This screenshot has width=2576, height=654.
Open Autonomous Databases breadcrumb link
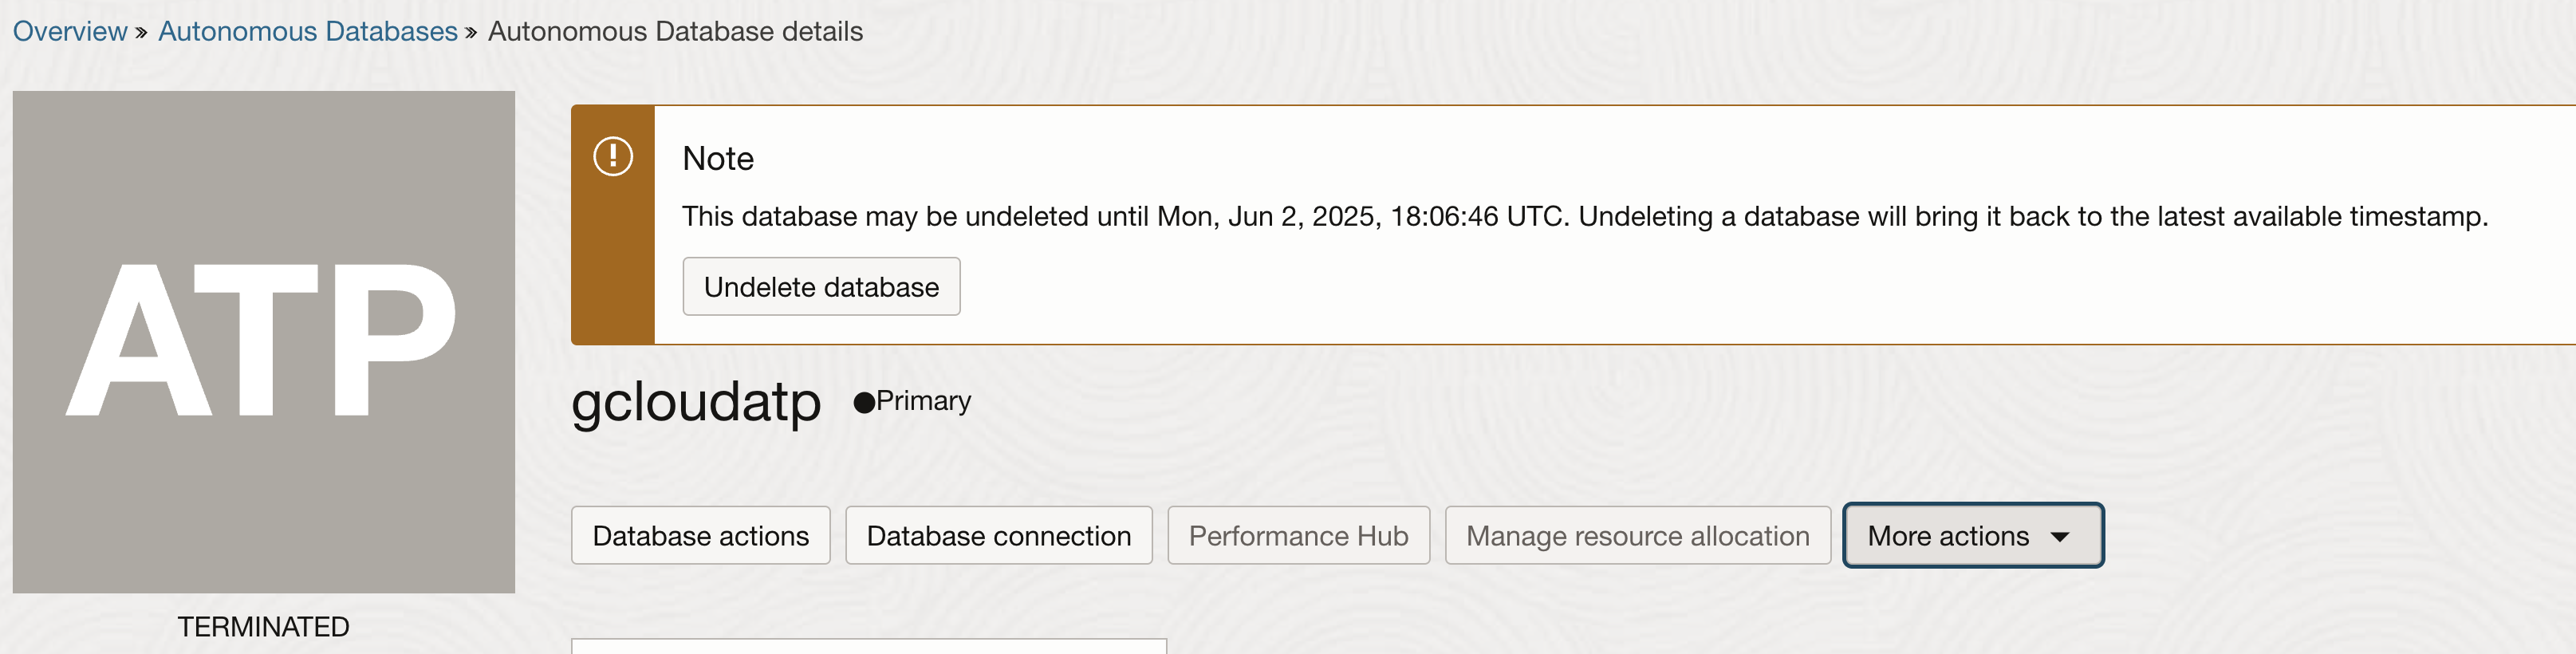pyautogui.click(x=308, y=31)
